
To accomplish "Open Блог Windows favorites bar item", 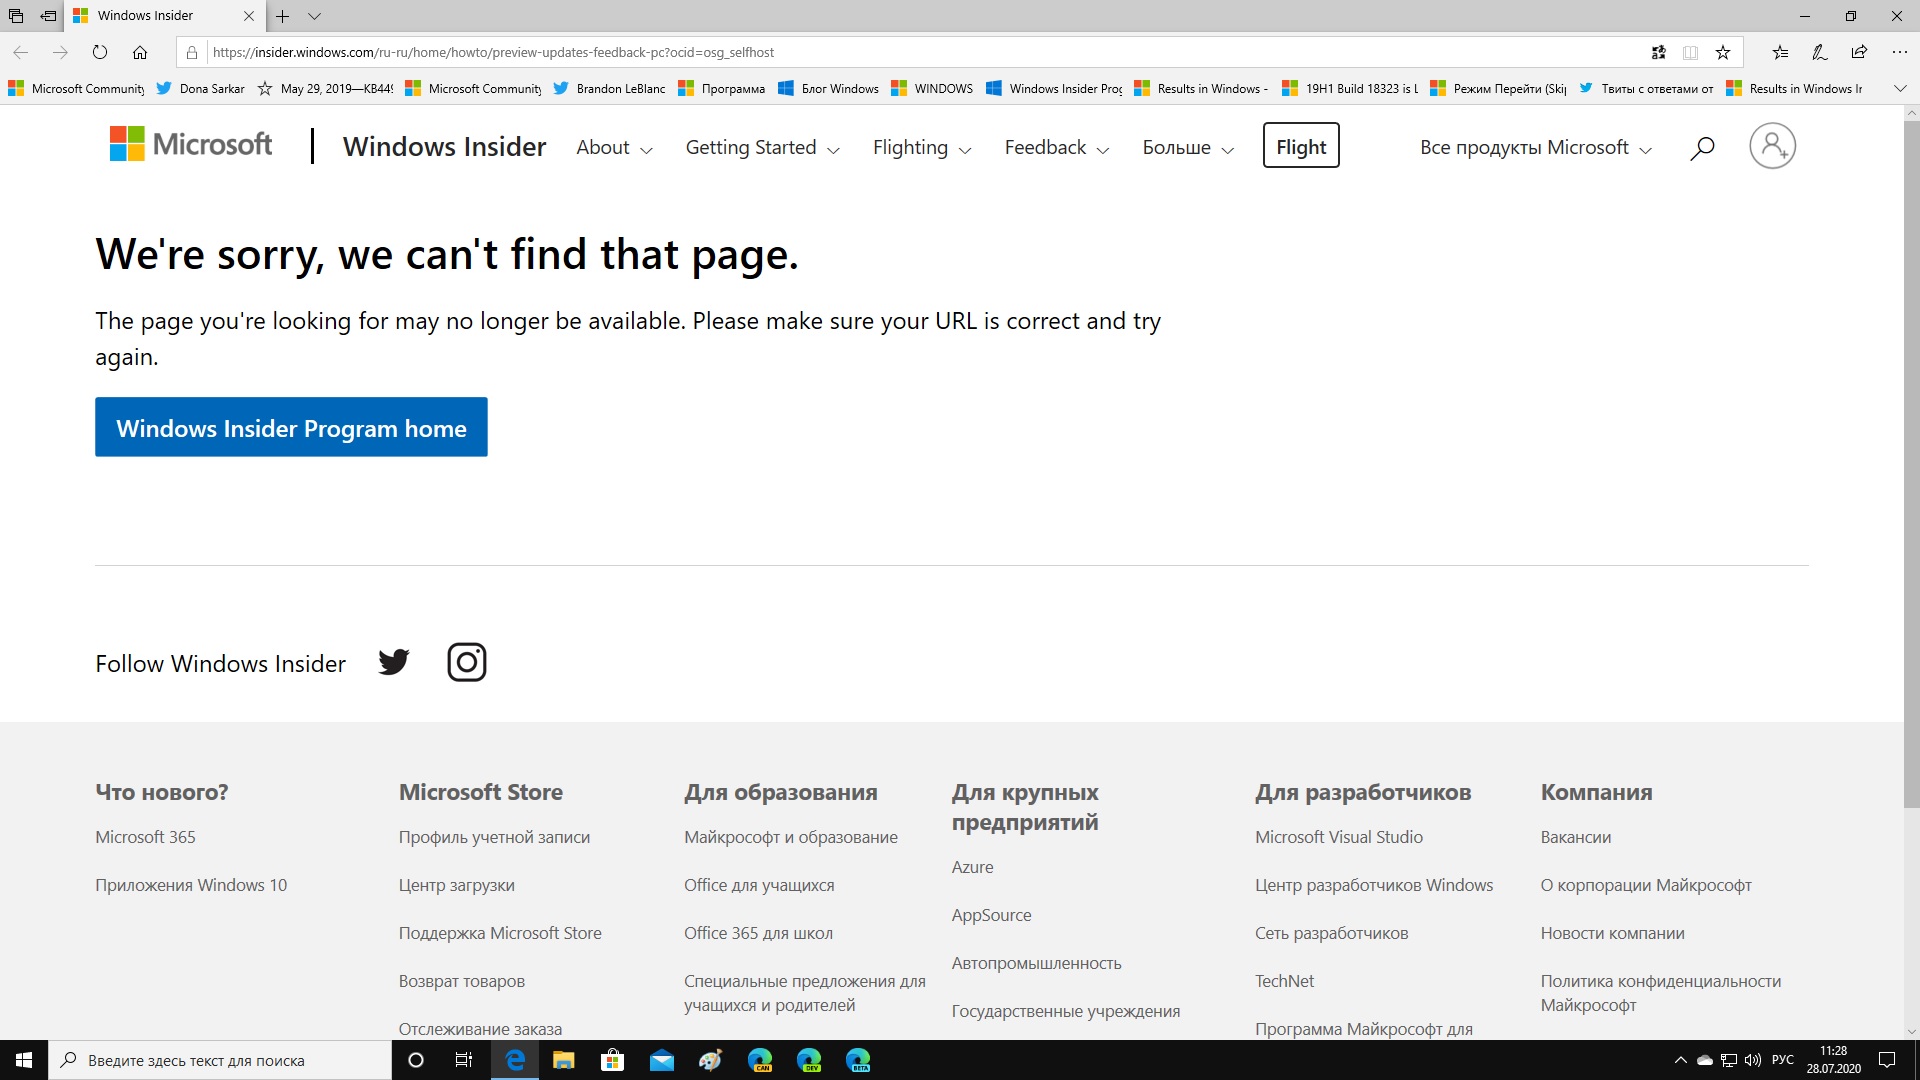I will (x=828, y=88).
